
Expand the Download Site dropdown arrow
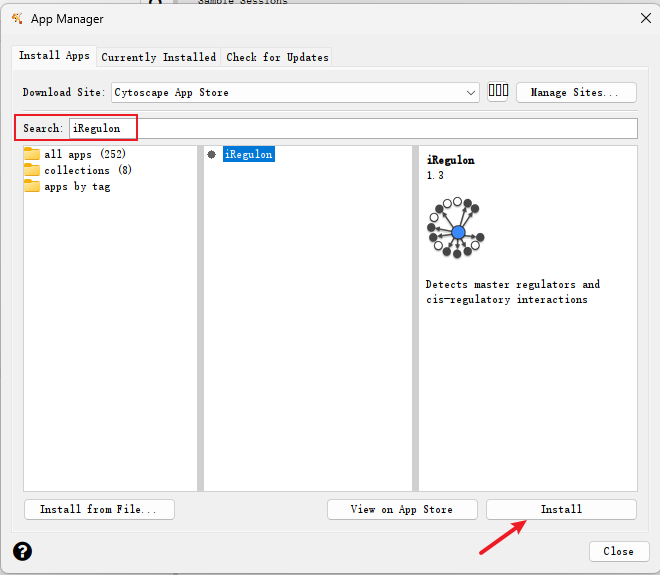point(471,93)
